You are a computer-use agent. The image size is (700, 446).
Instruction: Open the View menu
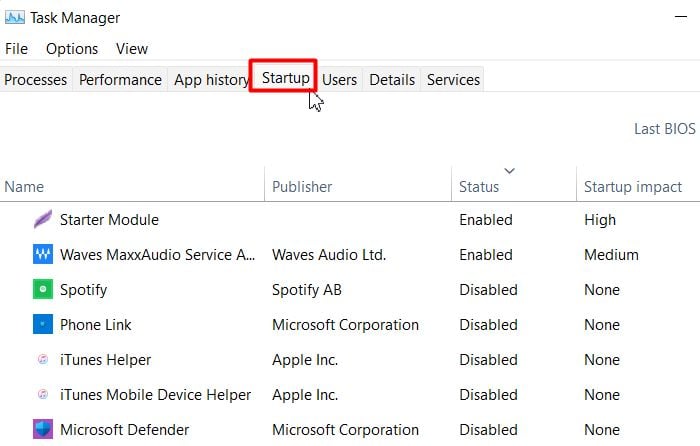tap(132, 49)
